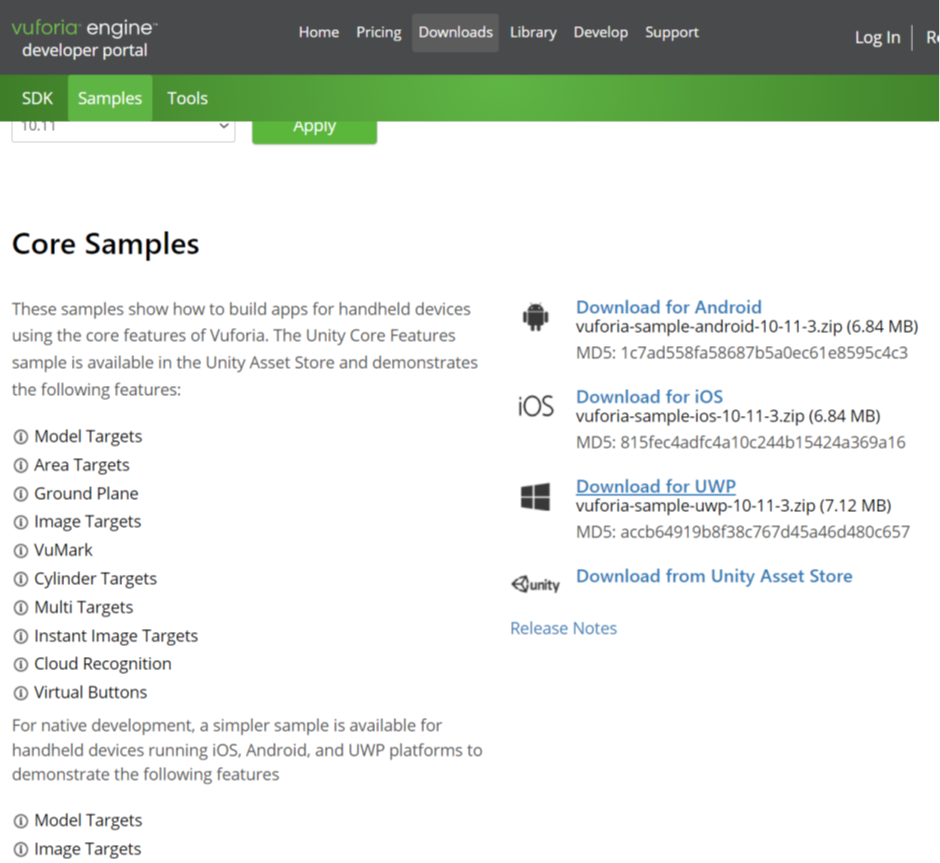Click the Unity logo icon
Screen dimensions: 940x863
click(x=535, y=584)
